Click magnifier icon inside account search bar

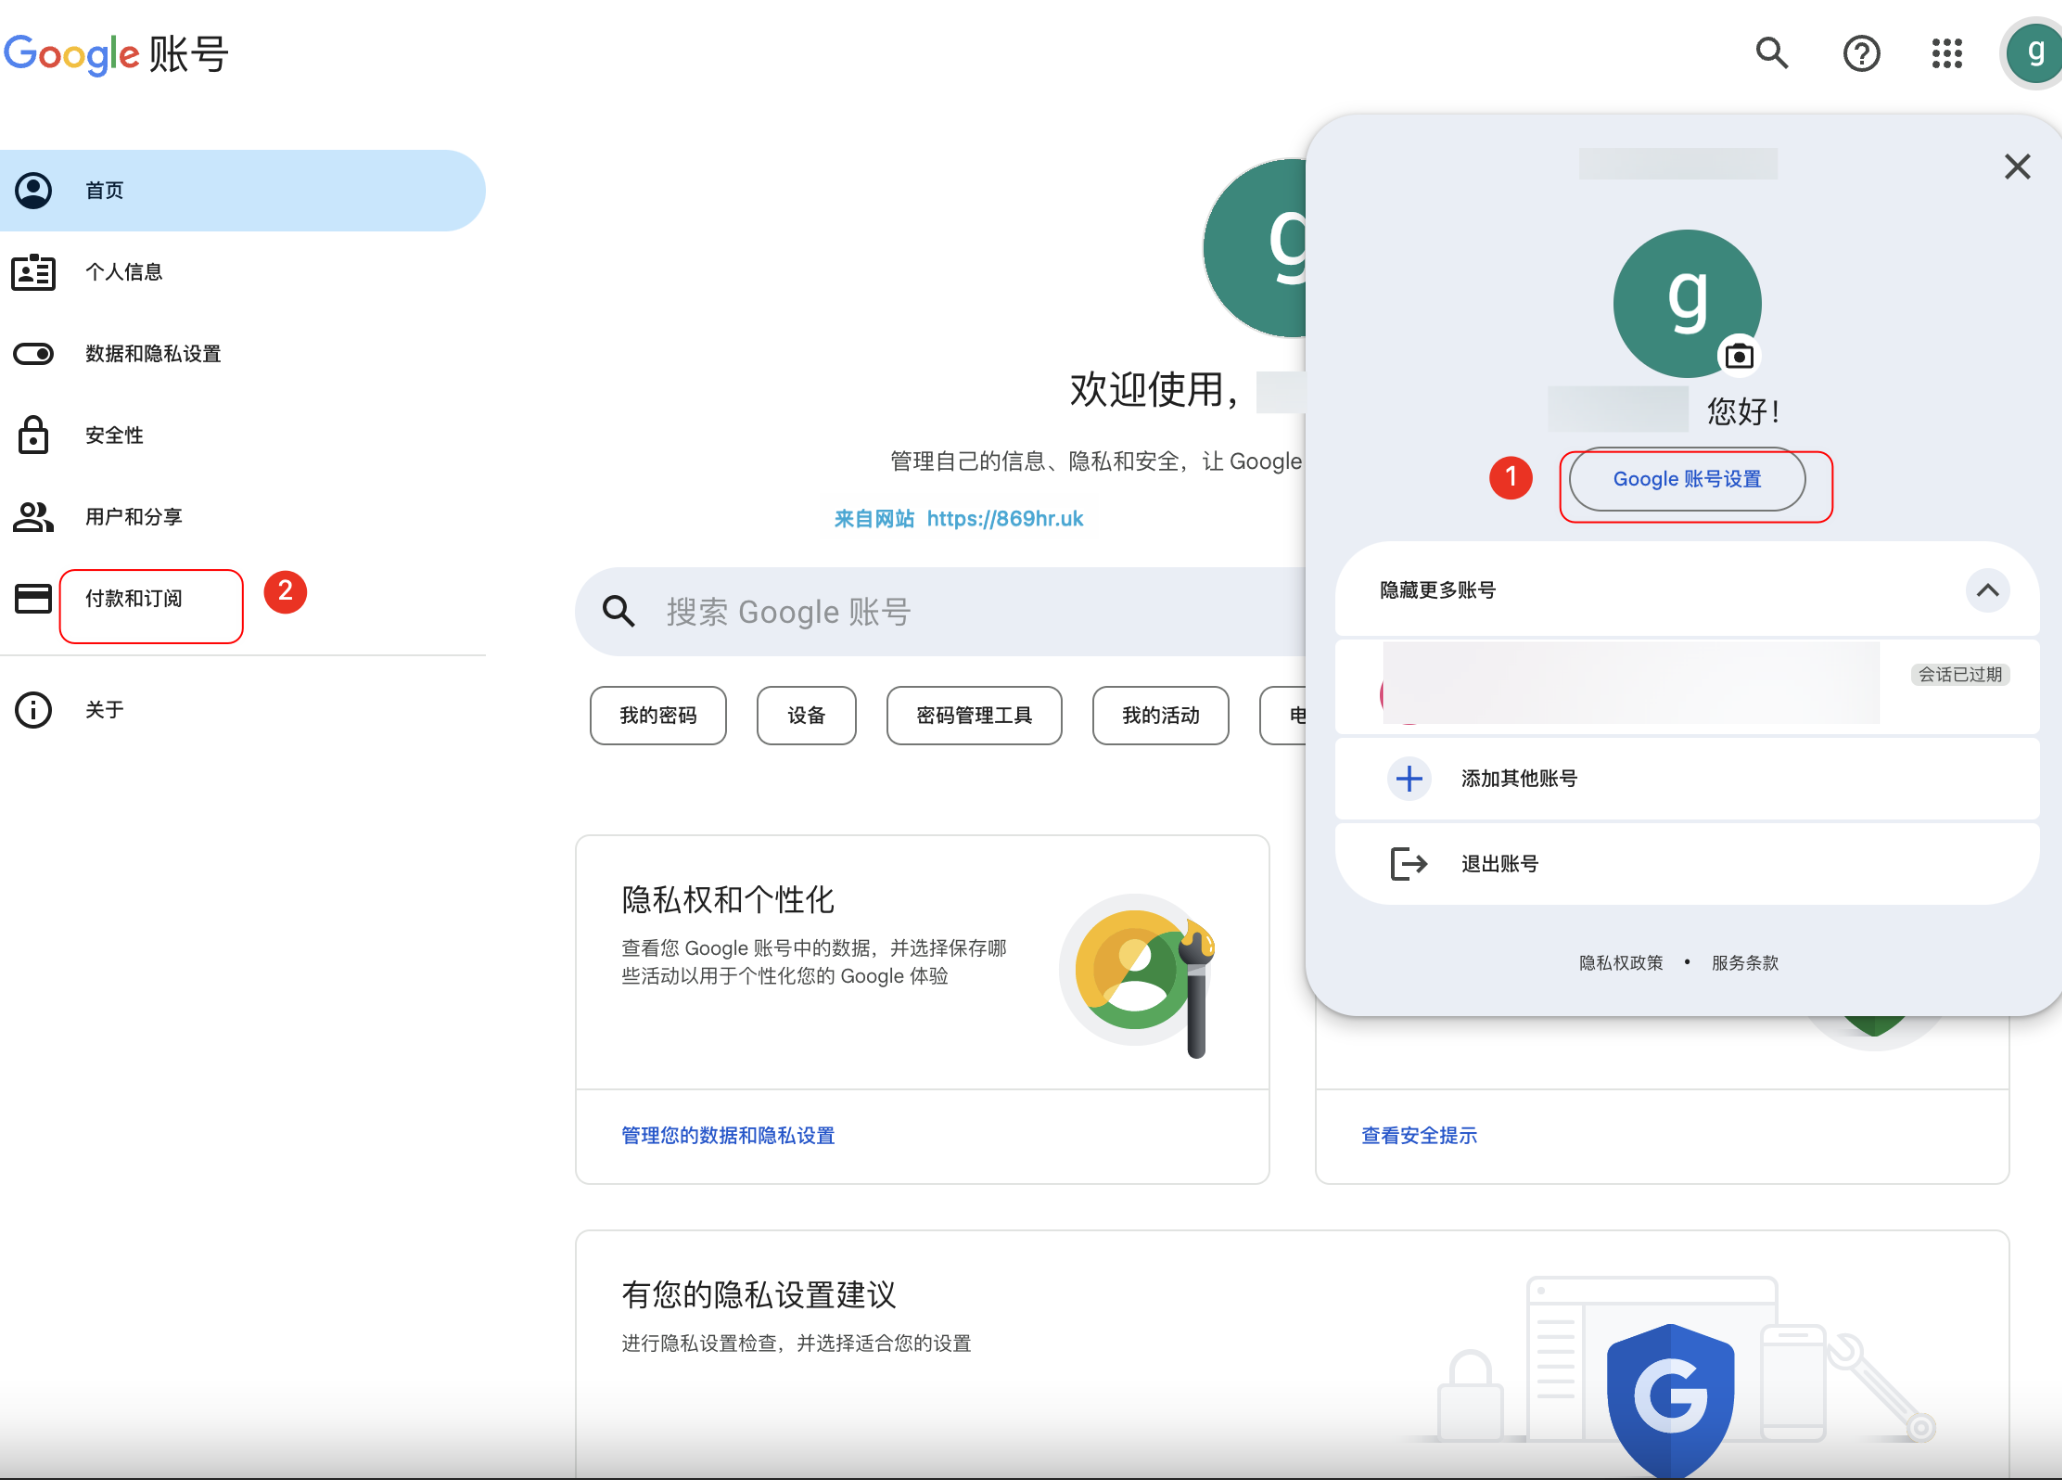[619, 611]
